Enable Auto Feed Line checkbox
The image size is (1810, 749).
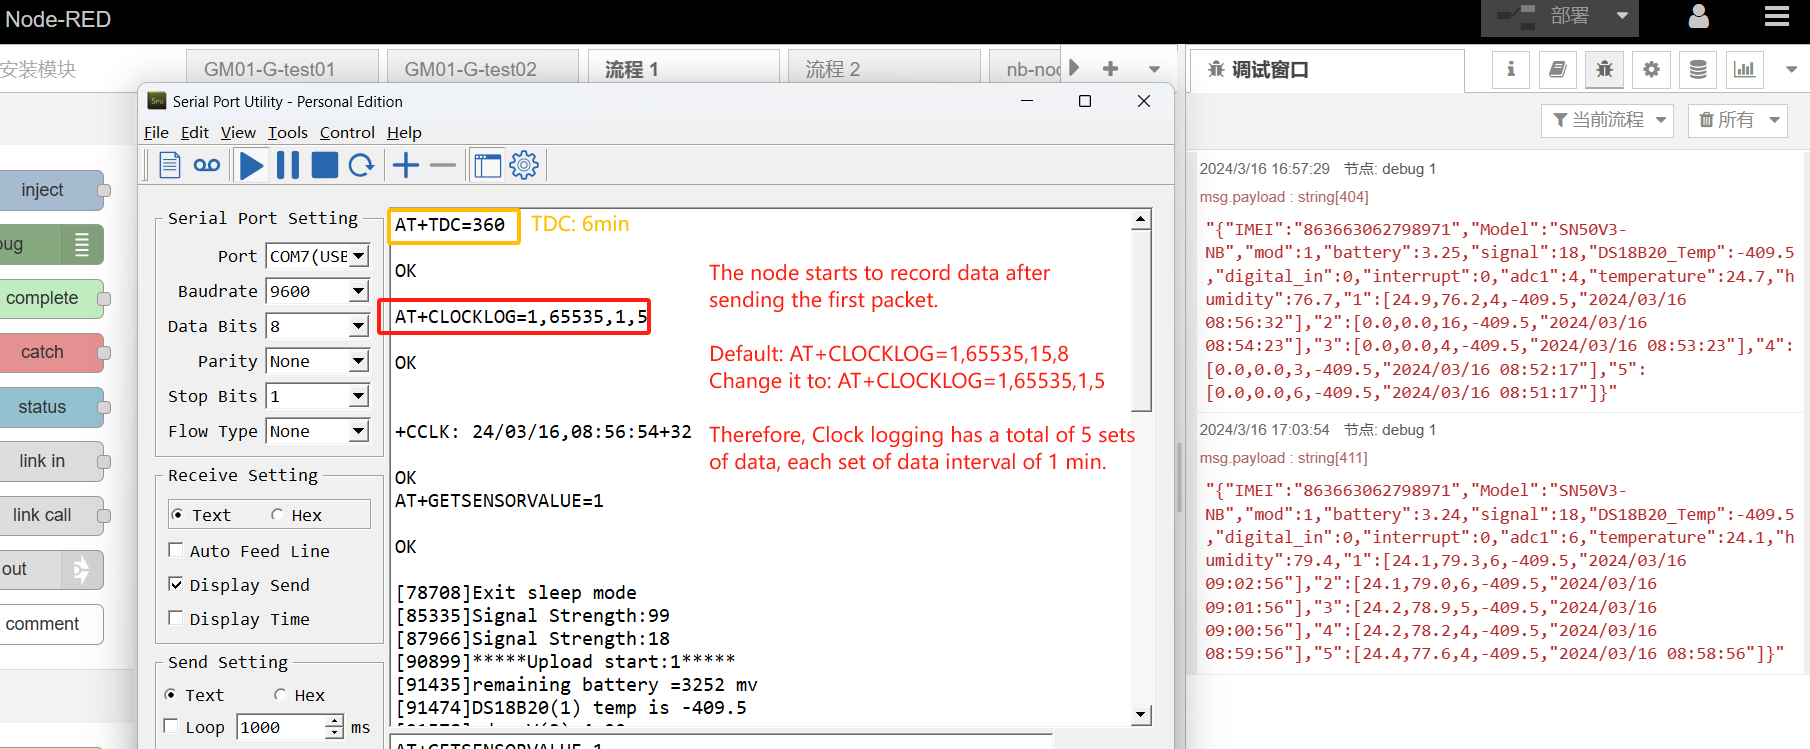[176, 550]
